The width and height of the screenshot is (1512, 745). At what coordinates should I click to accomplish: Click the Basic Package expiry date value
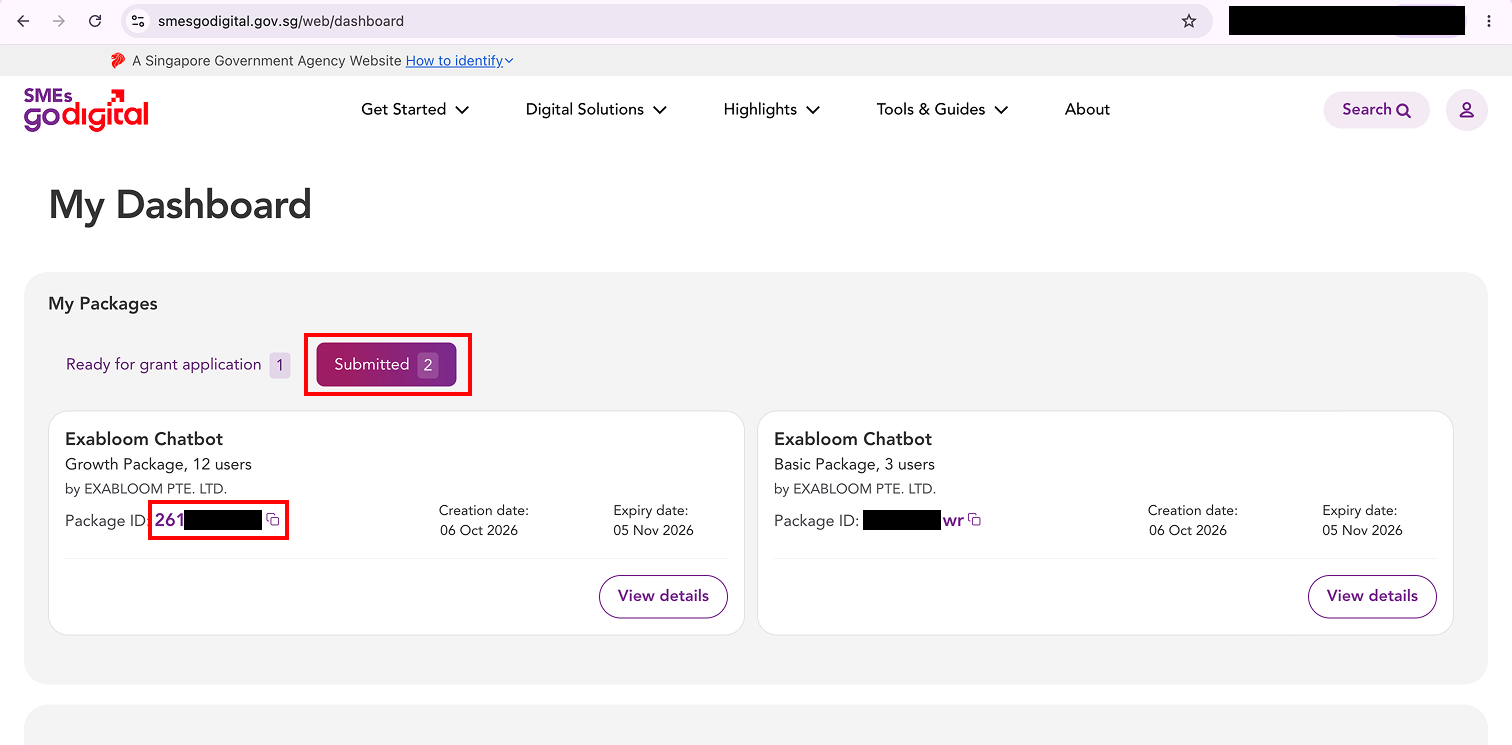tap(1362, 531)
